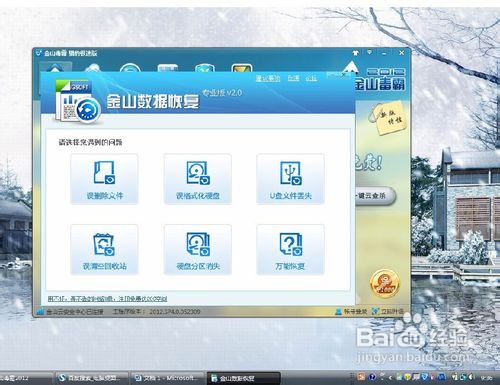Click the golden medal badge in 金山毒霸
Viewport: 500px width, 385px height.
click(384, 284)
